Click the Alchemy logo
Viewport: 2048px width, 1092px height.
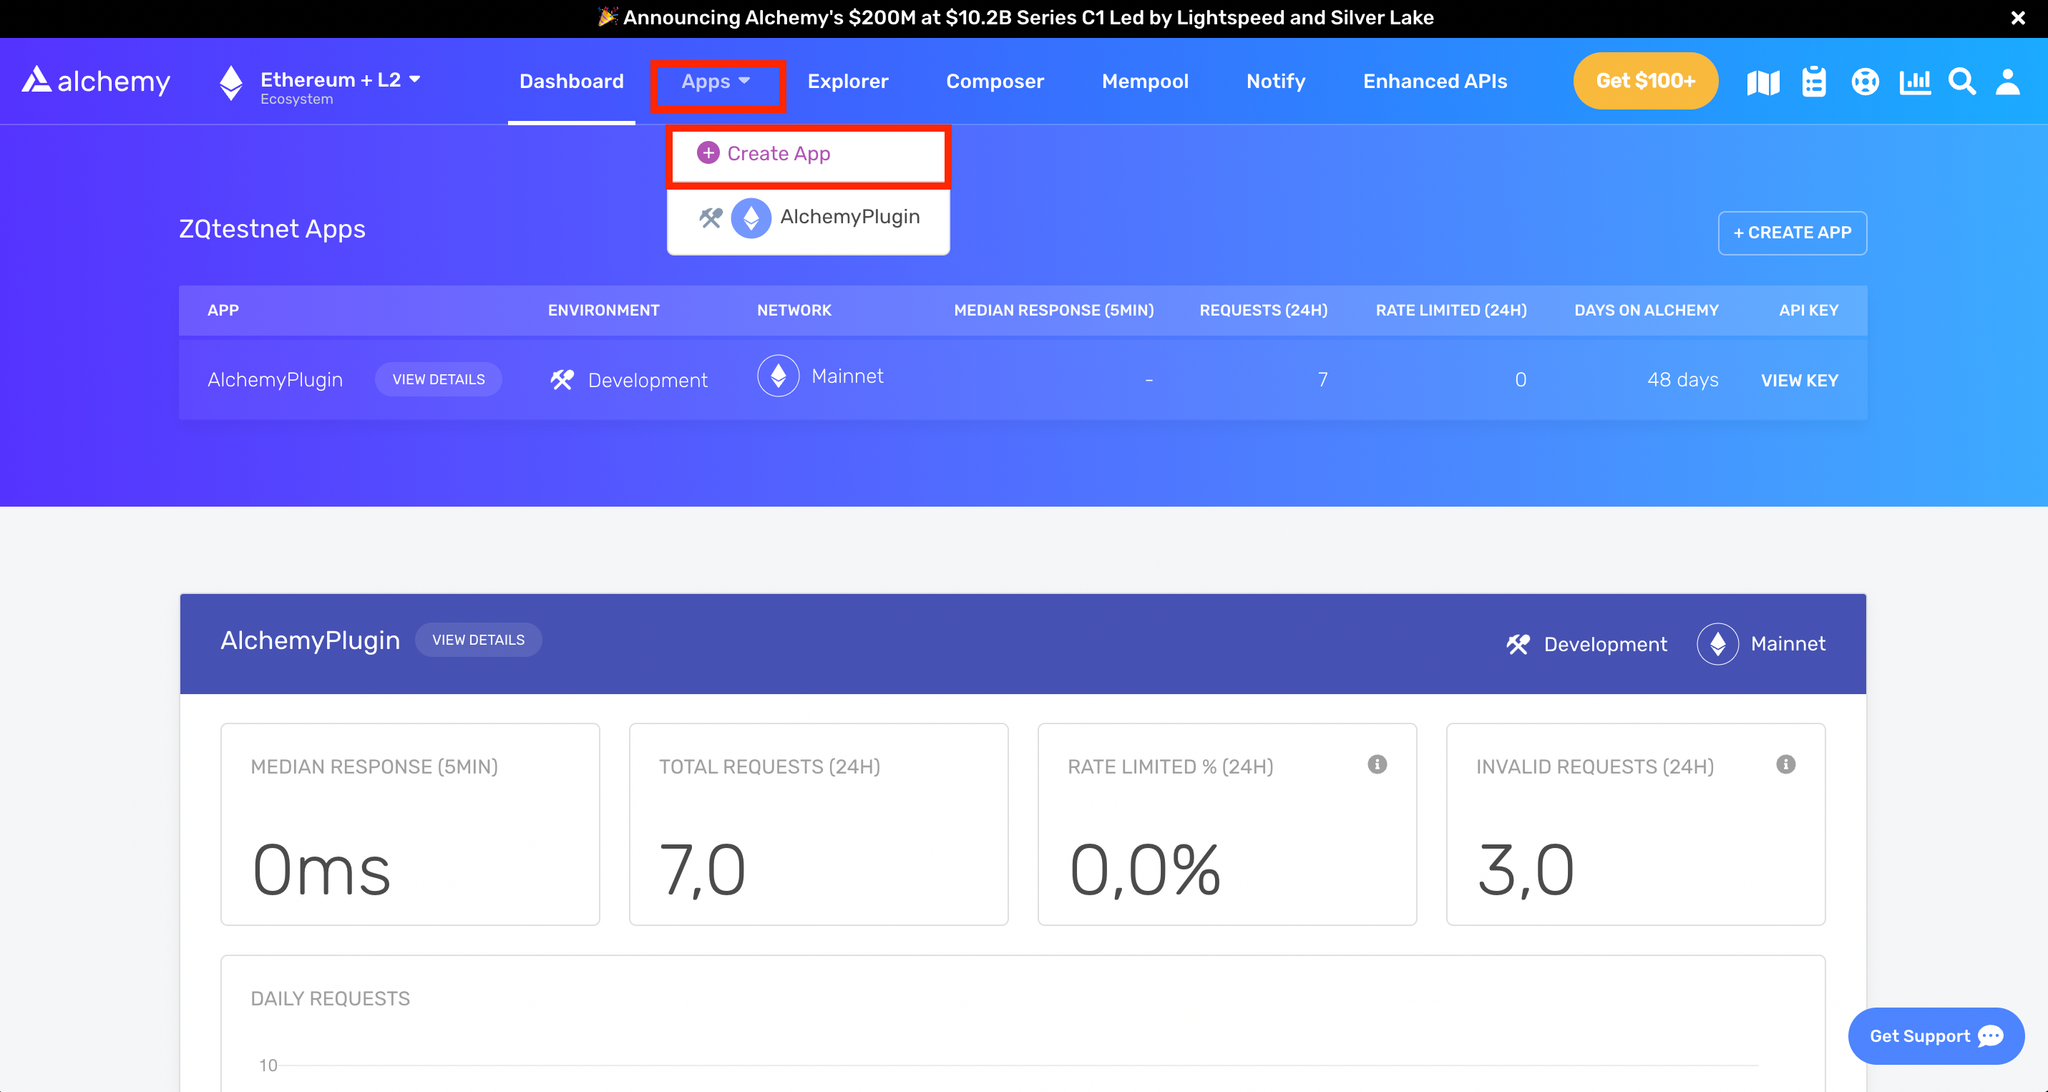tap(96, 81)
